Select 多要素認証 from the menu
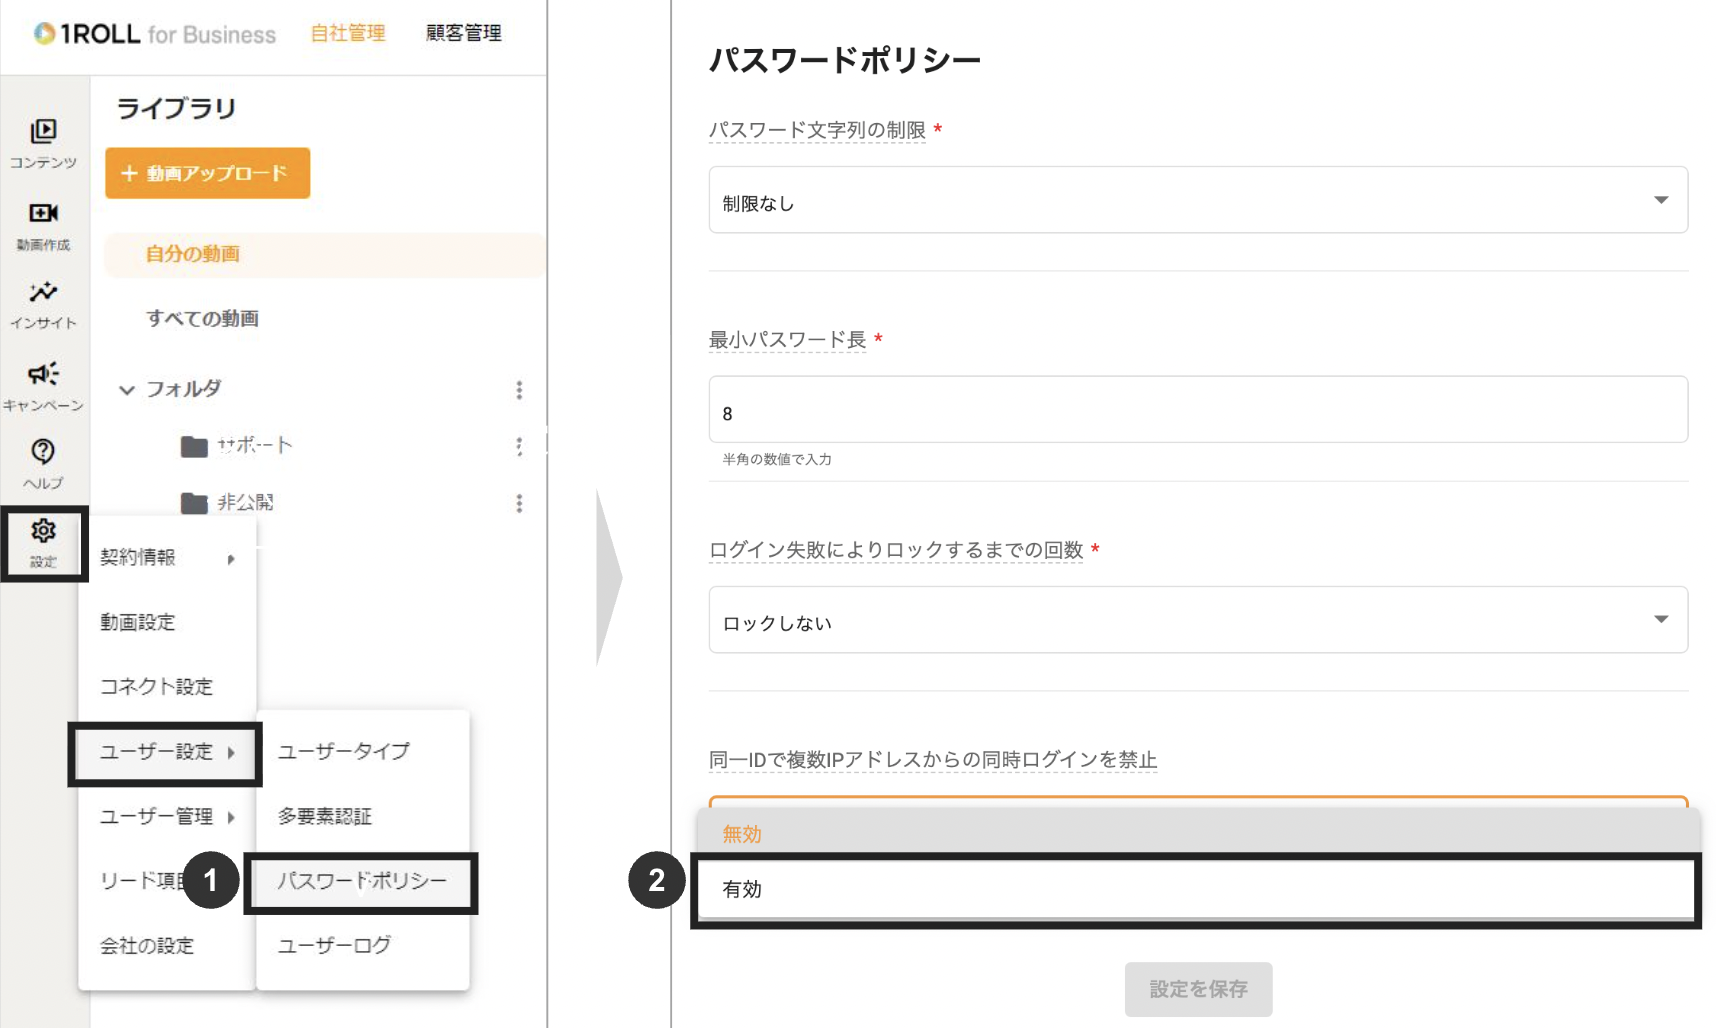 click(x=325, y=816)
